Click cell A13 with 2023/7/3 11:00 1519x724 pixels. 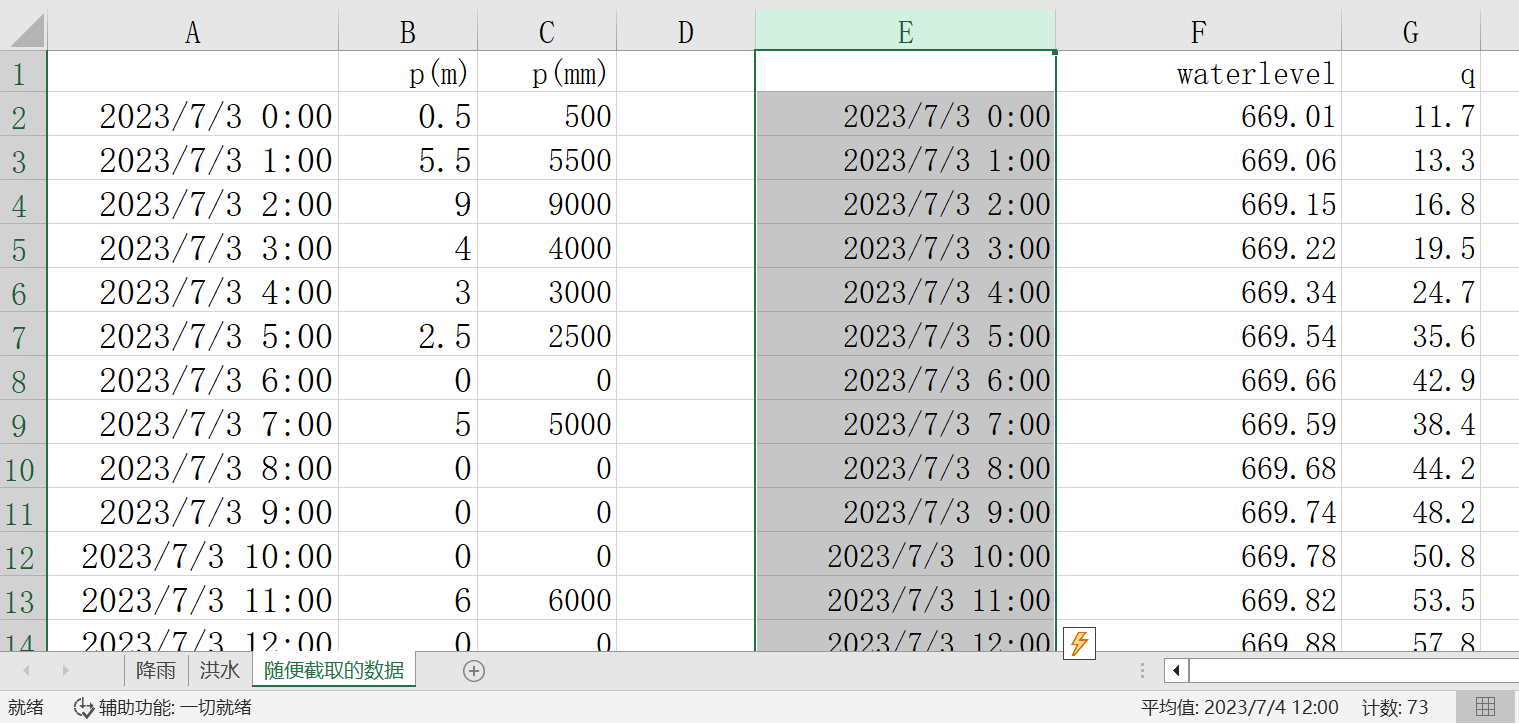[x=193, y=600]
